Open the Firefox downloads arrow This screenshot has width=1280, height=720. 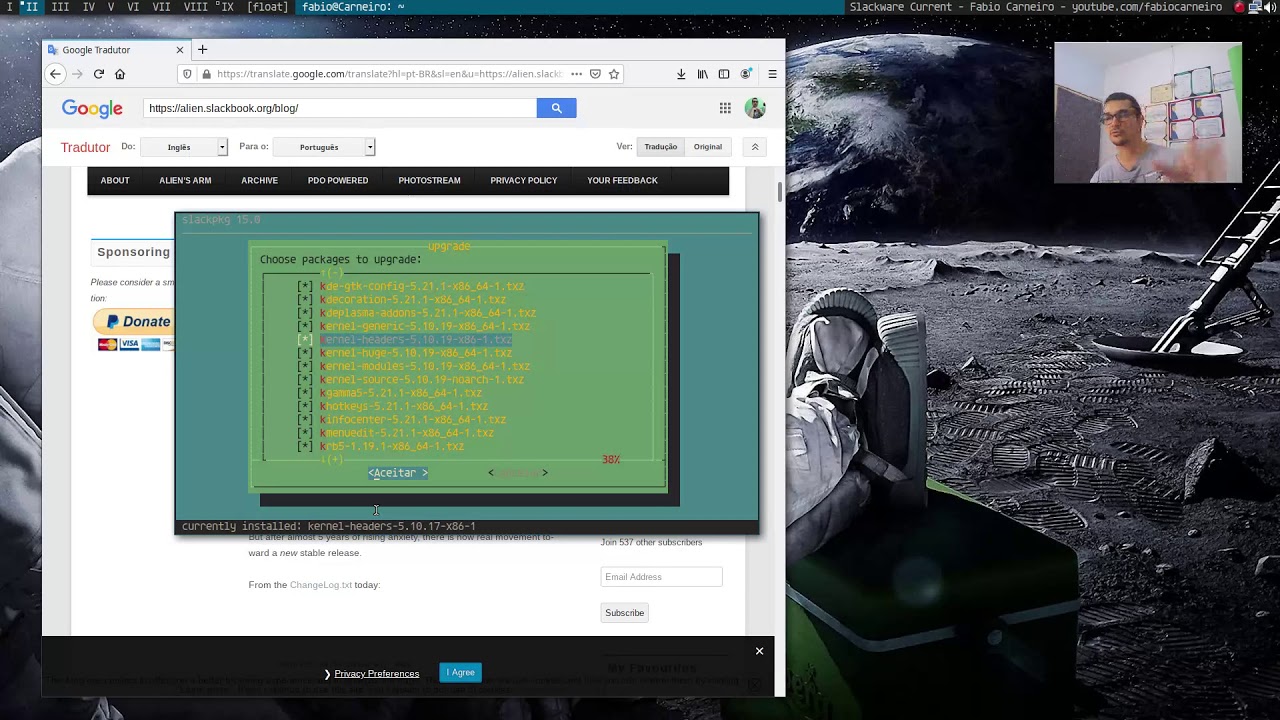pyautogui.click(x=681, y=74)
